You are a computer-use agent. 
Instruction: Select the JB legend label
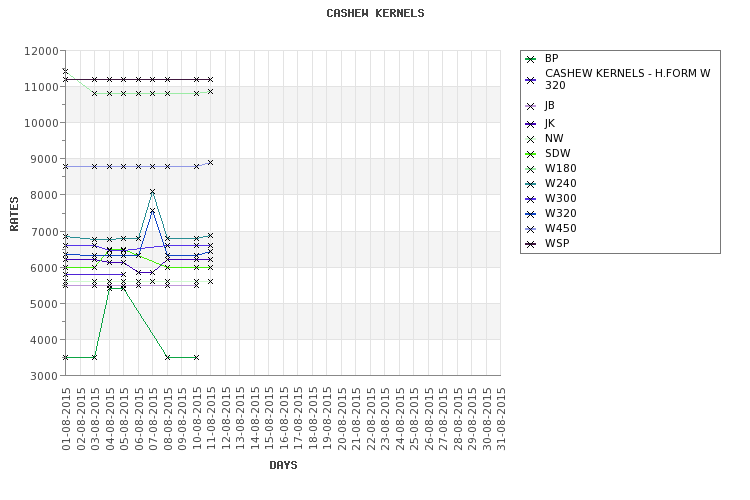[550, 106]
